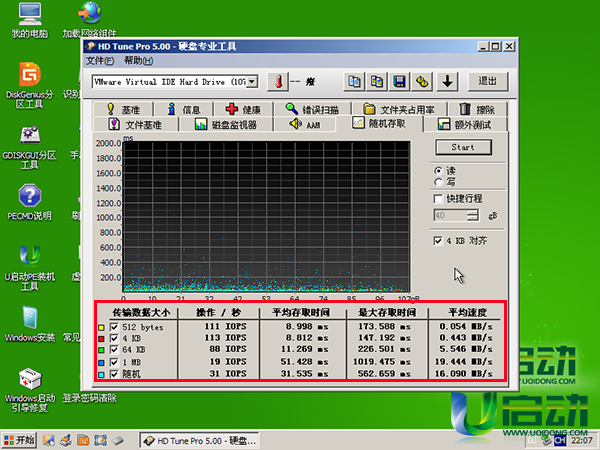Uncheck the 1 MB transfer size checkbox
The height and width of the screenshot is (450, 600).
coord(114,362)
